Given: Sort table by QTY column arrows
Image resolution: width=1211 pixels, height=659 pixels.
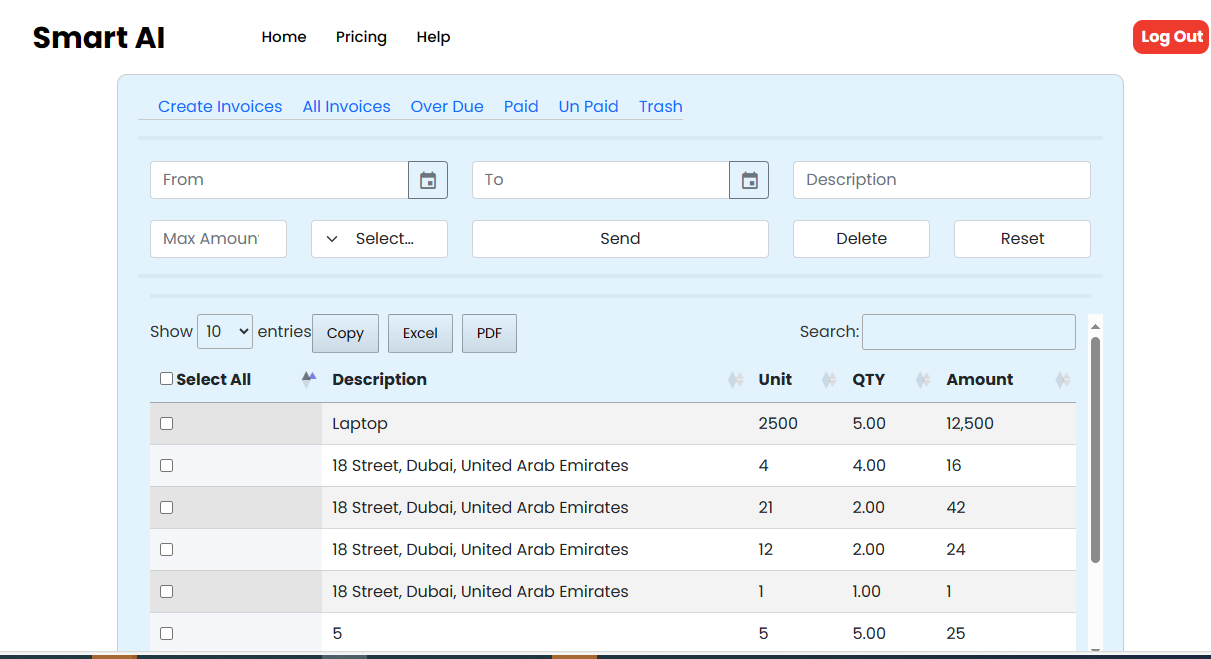Looking at the screenshot, I should [x=923, y=380].
